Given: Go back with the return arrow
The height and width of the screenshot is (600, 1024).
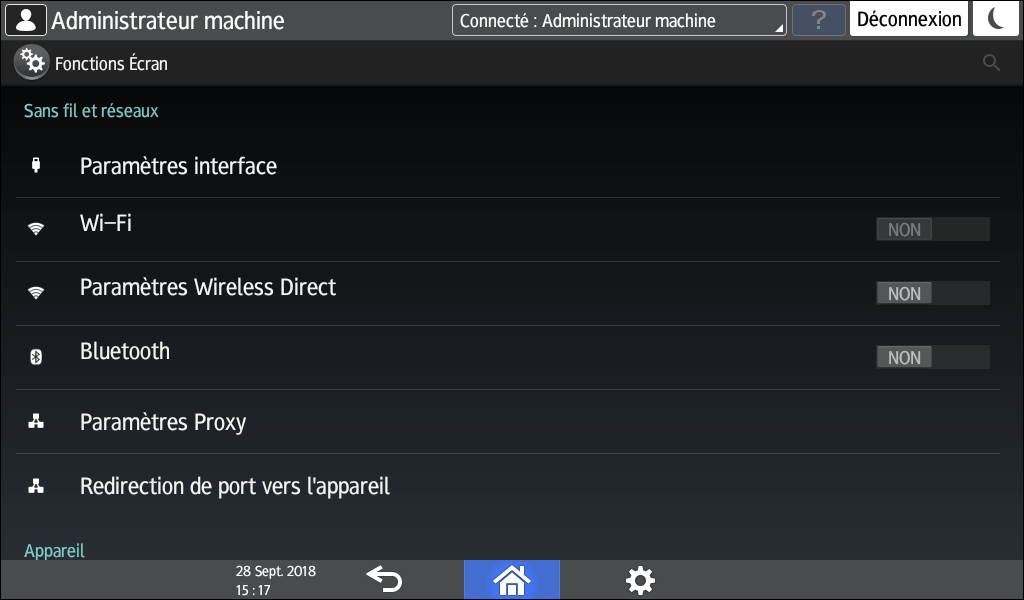Looking at the screenshot, I should pyautogui.click(x=384, y=579).
